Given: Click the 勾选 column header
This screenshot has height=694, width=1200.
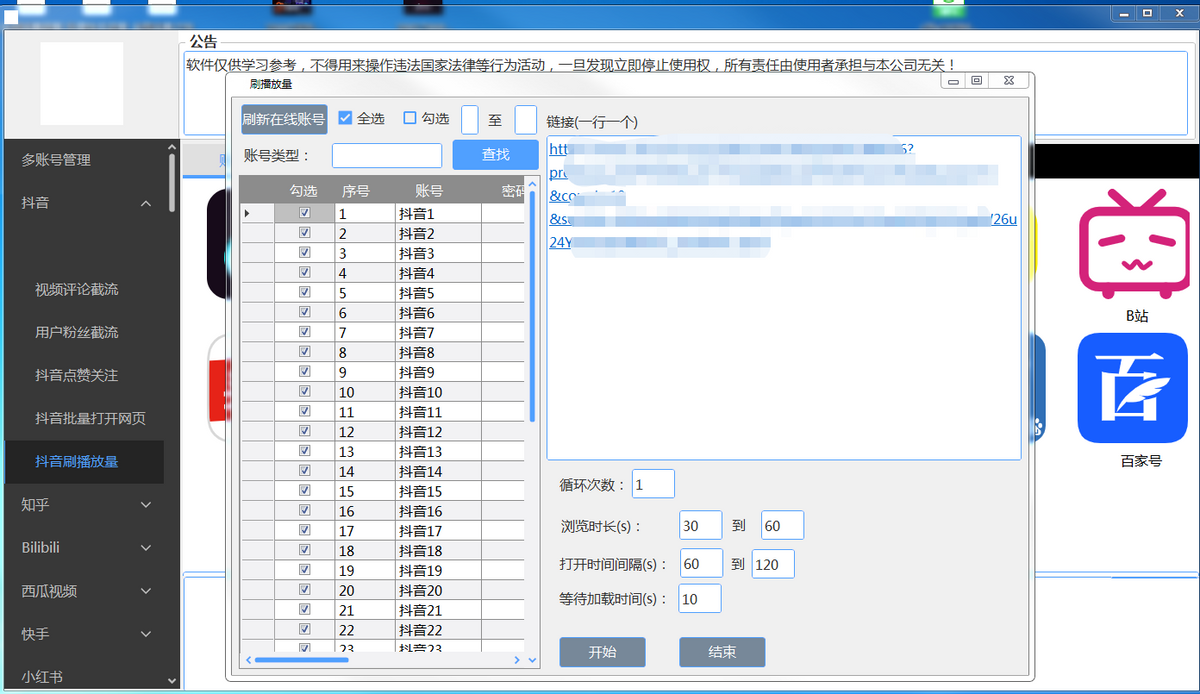Looking at the screenshot, I should tap(303, 190).
